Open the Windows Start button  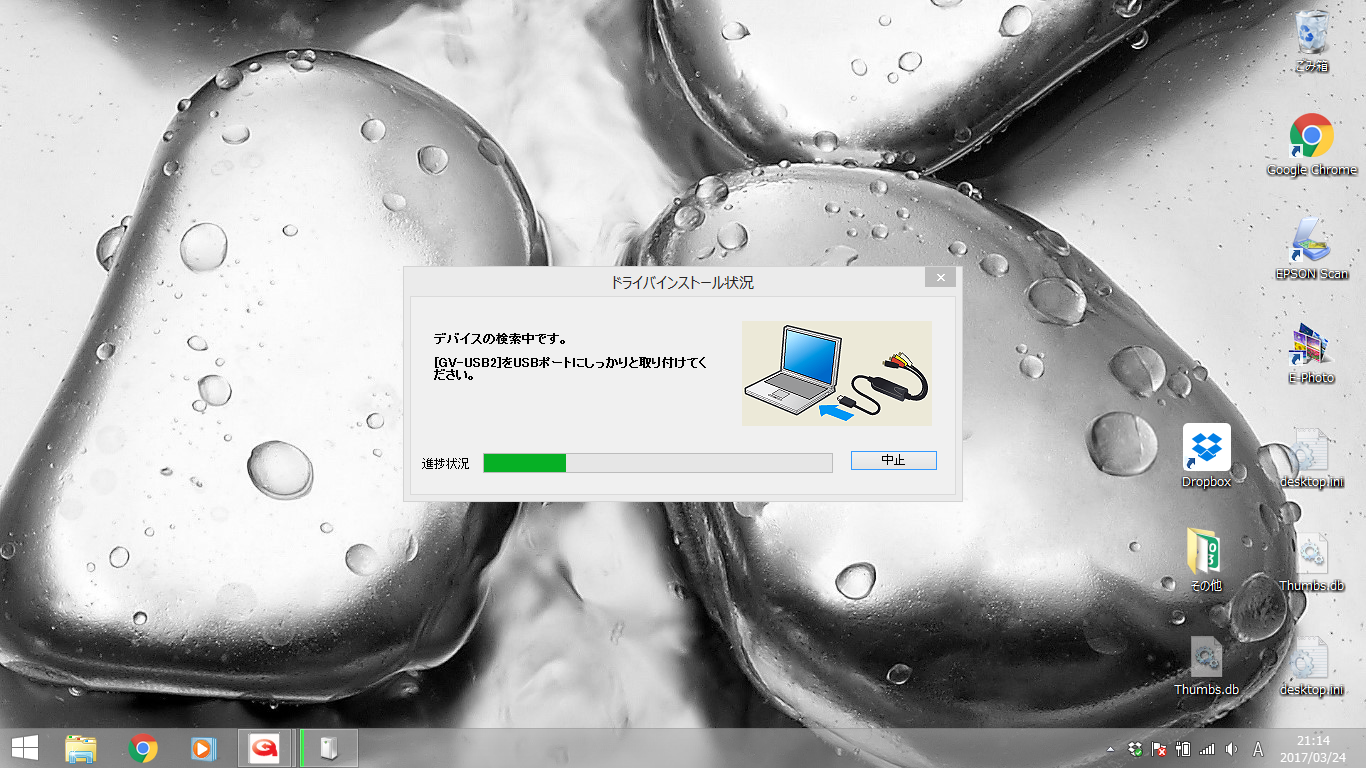tap(24, 748)
